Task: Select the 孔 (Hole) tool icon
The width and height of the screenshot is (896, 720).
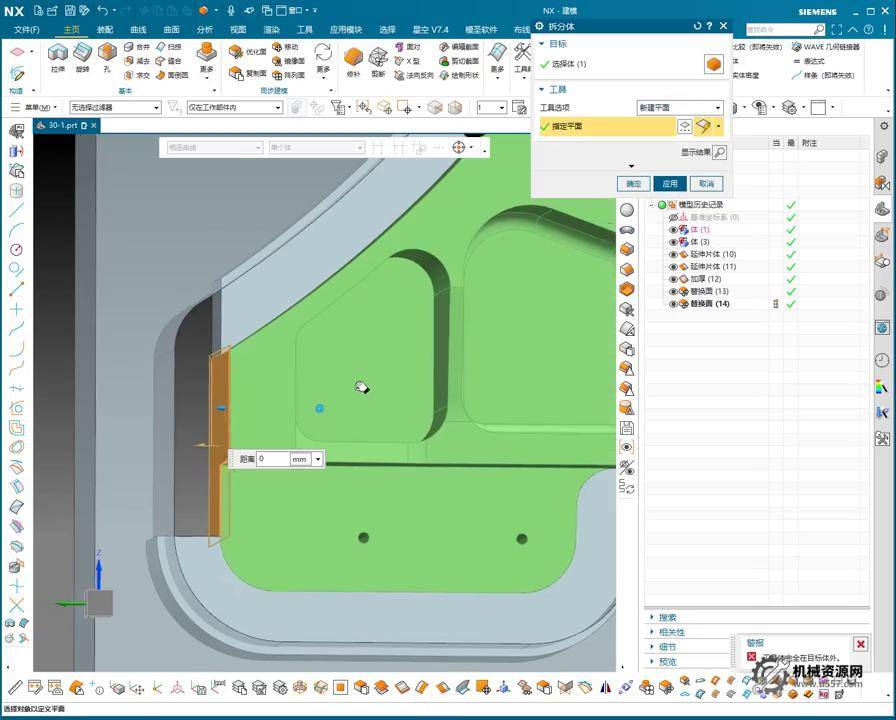Action: coord(107,53)
